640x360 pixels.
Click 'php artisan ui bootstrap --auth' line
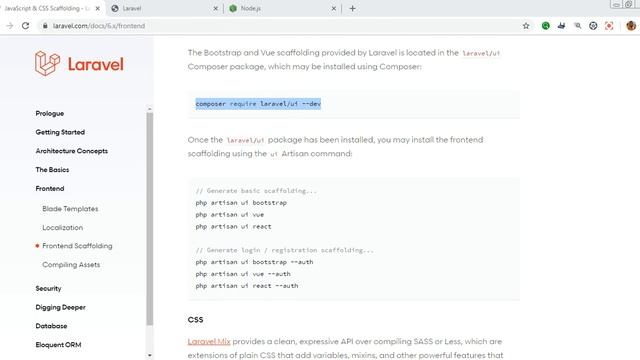click(254, 262)
